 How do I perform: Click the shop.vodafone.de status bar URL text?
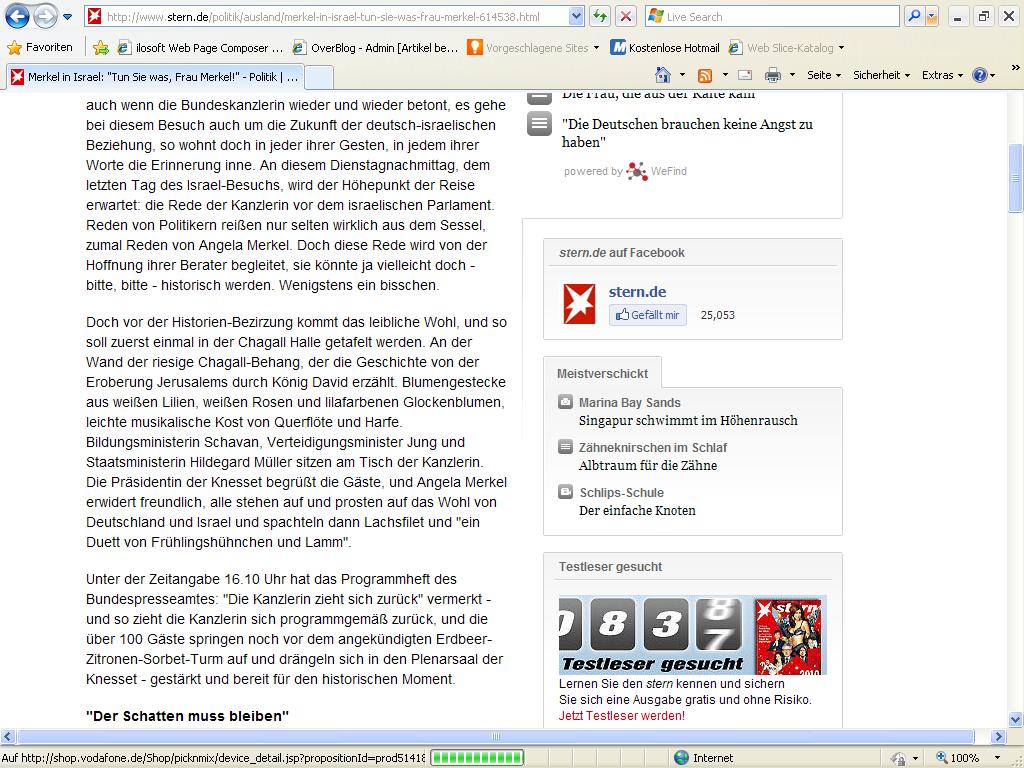click(214, 758)
